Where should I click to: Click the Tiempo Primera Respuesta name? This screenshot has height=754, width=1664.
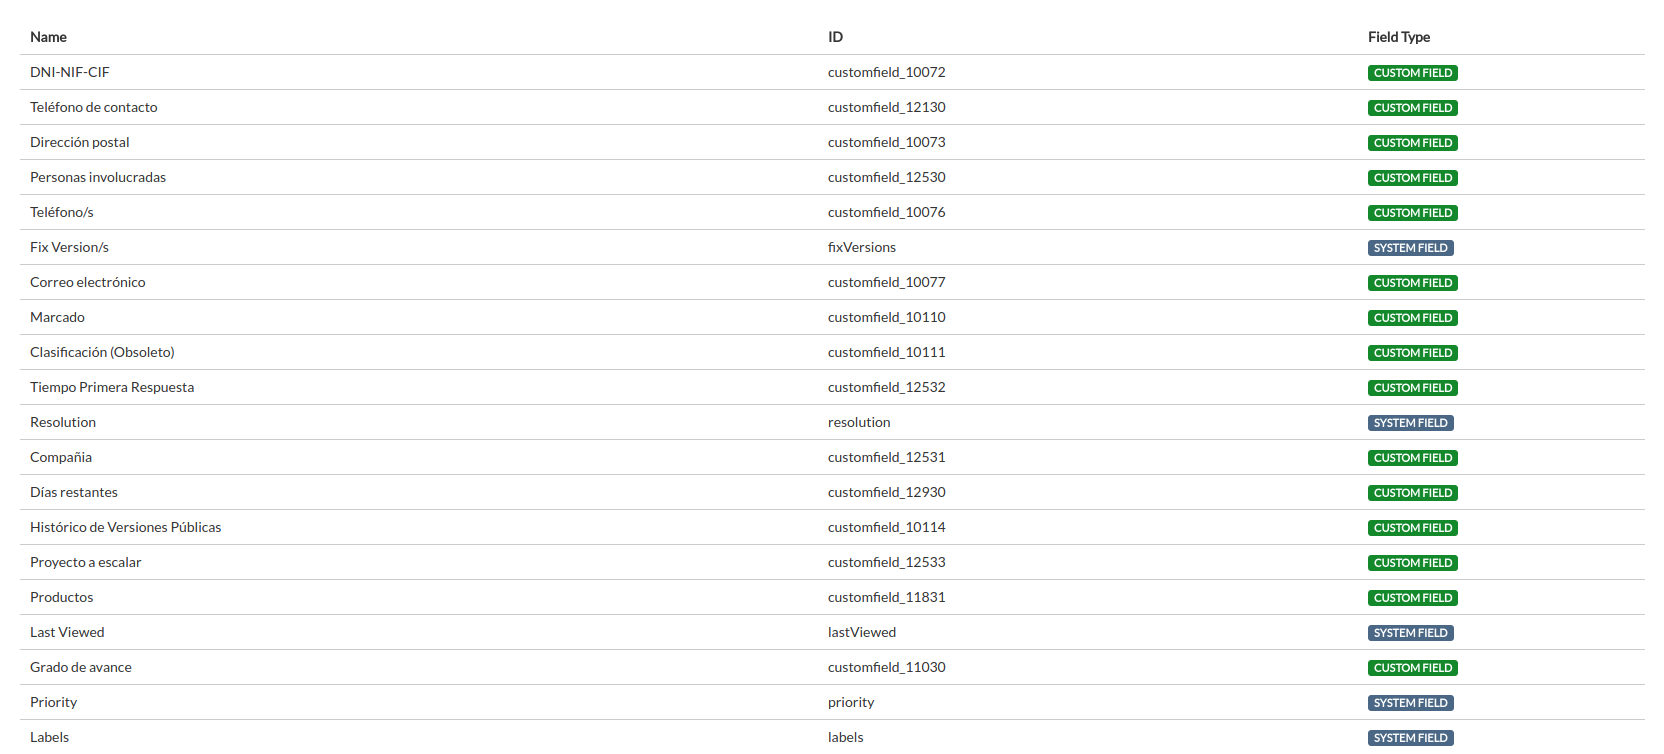pyautogui.click(x=112, y=387)
